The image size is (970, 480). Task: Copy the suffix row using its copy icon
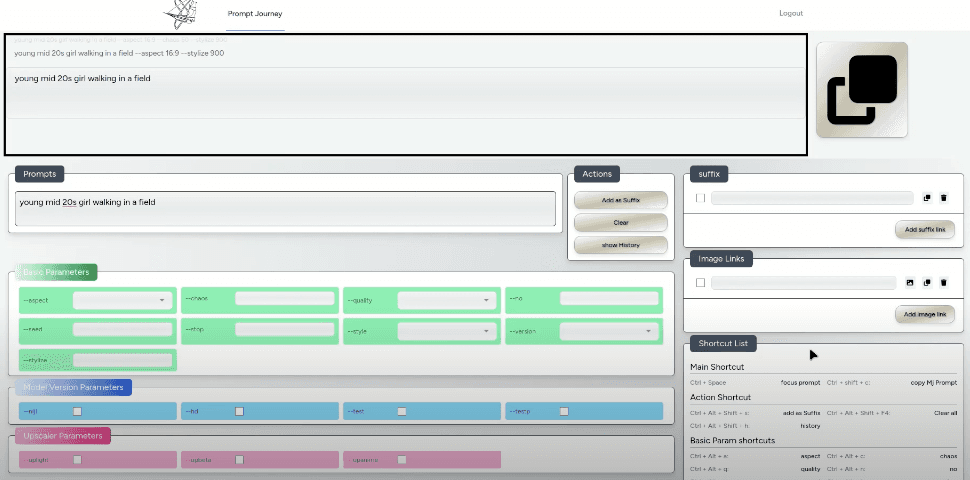tap(927, 198)
